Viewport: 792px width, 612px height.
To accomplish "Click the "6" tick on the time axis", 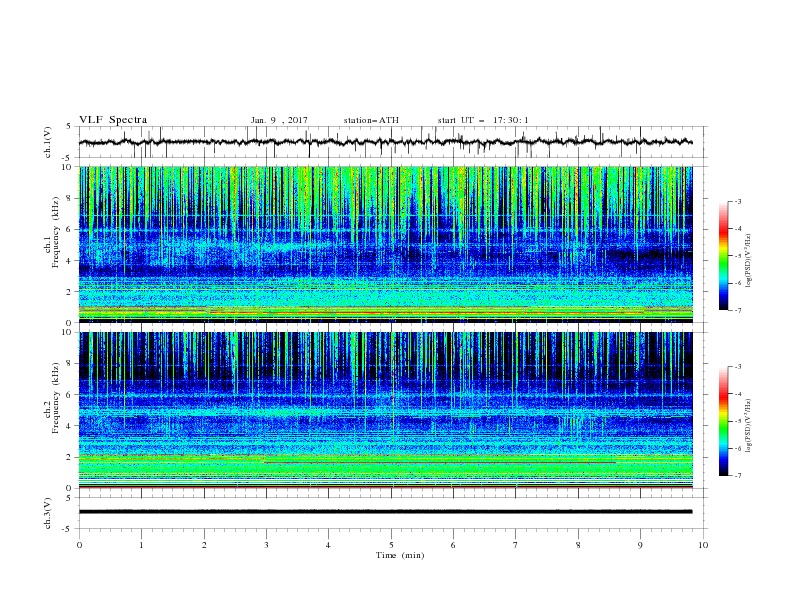I will coord(453,545).
